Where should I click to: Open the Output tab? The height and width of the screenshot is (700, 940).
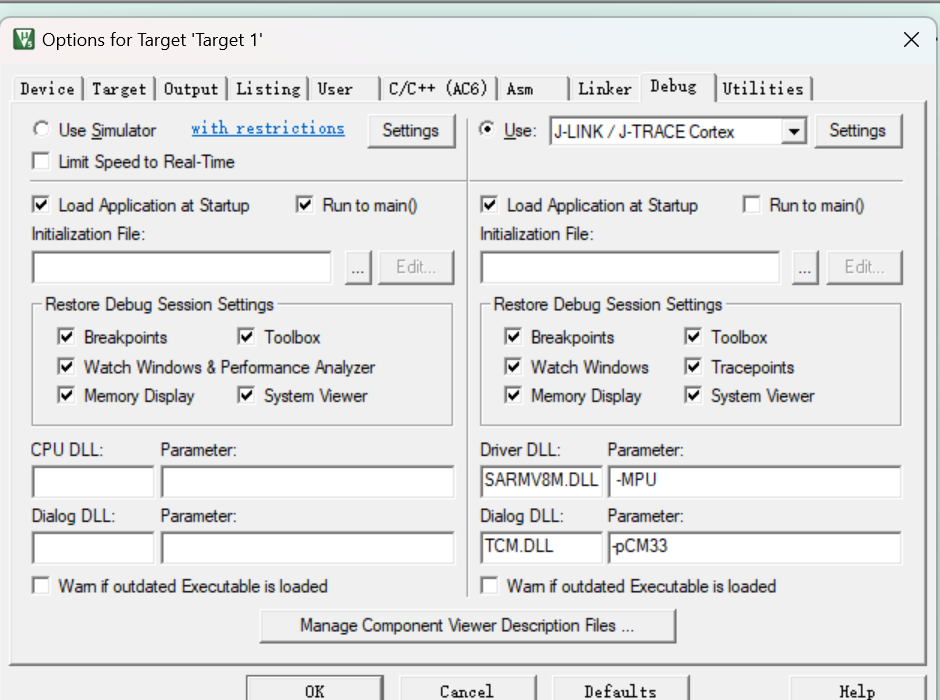pos(191,89)
